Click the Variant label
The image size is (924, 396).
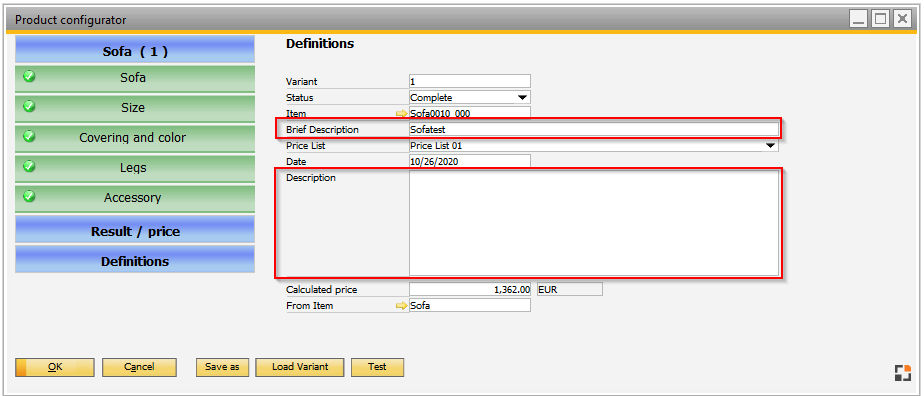pos(302,81)
